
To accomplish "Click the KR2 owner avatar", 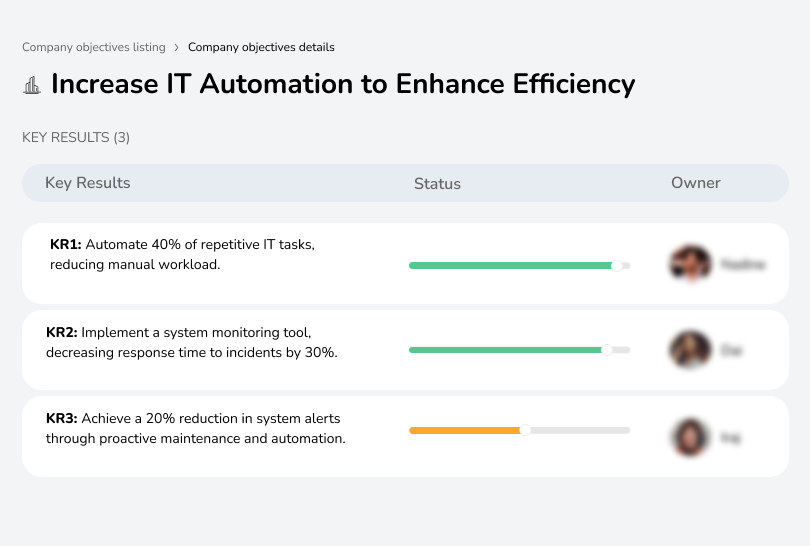I will click(x=690, y=350).
